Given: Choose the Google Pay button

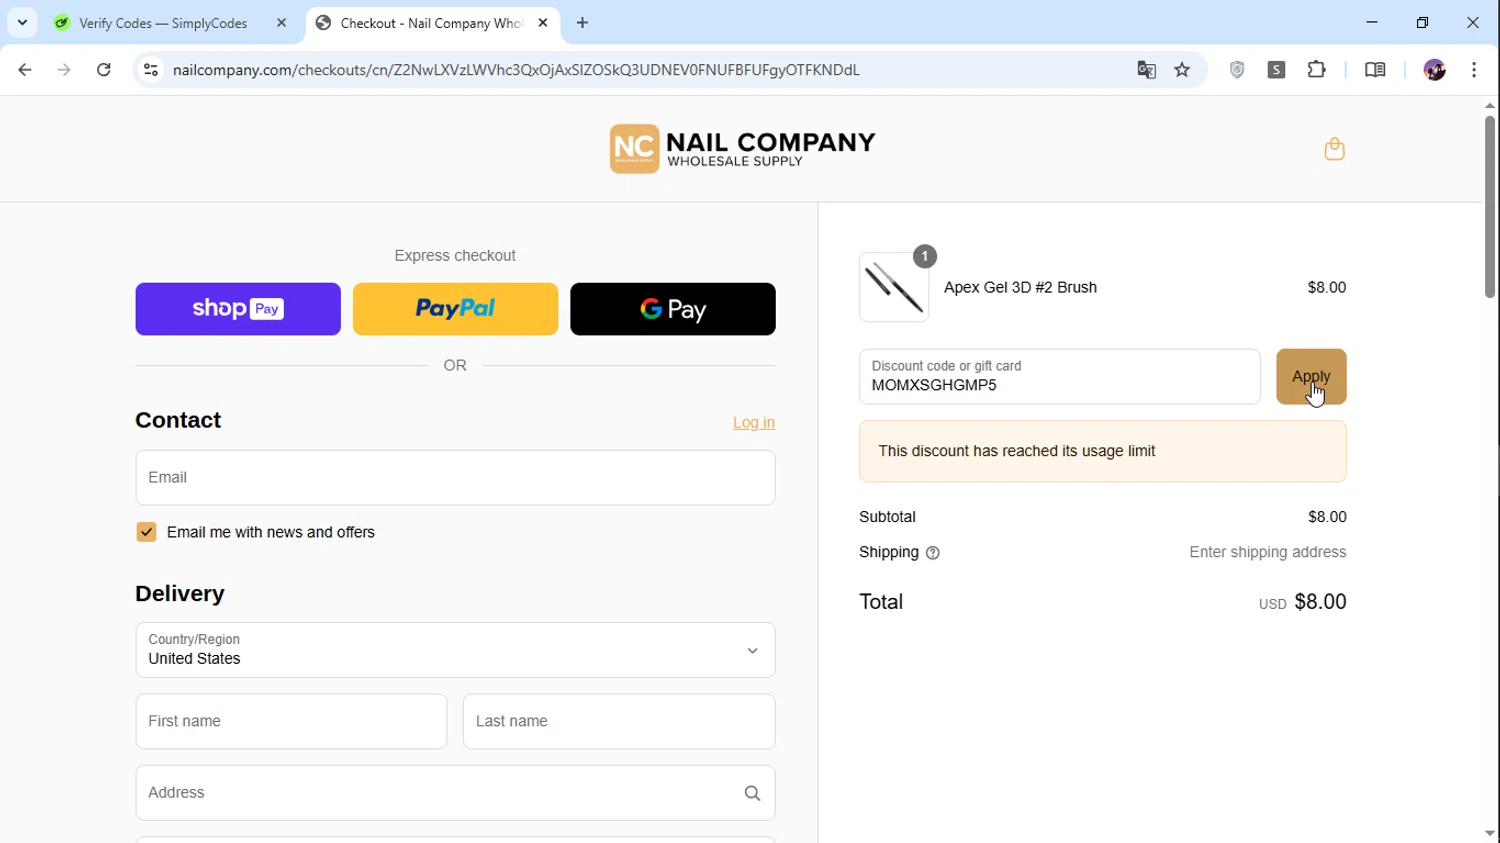Looking at the screenshot, I should click(x=672, y=309).
